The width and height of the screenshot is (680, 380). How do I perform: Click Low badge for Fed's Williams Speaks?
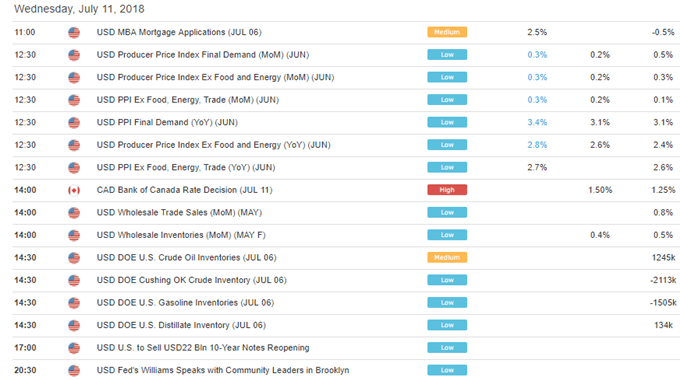pos(447,370)
